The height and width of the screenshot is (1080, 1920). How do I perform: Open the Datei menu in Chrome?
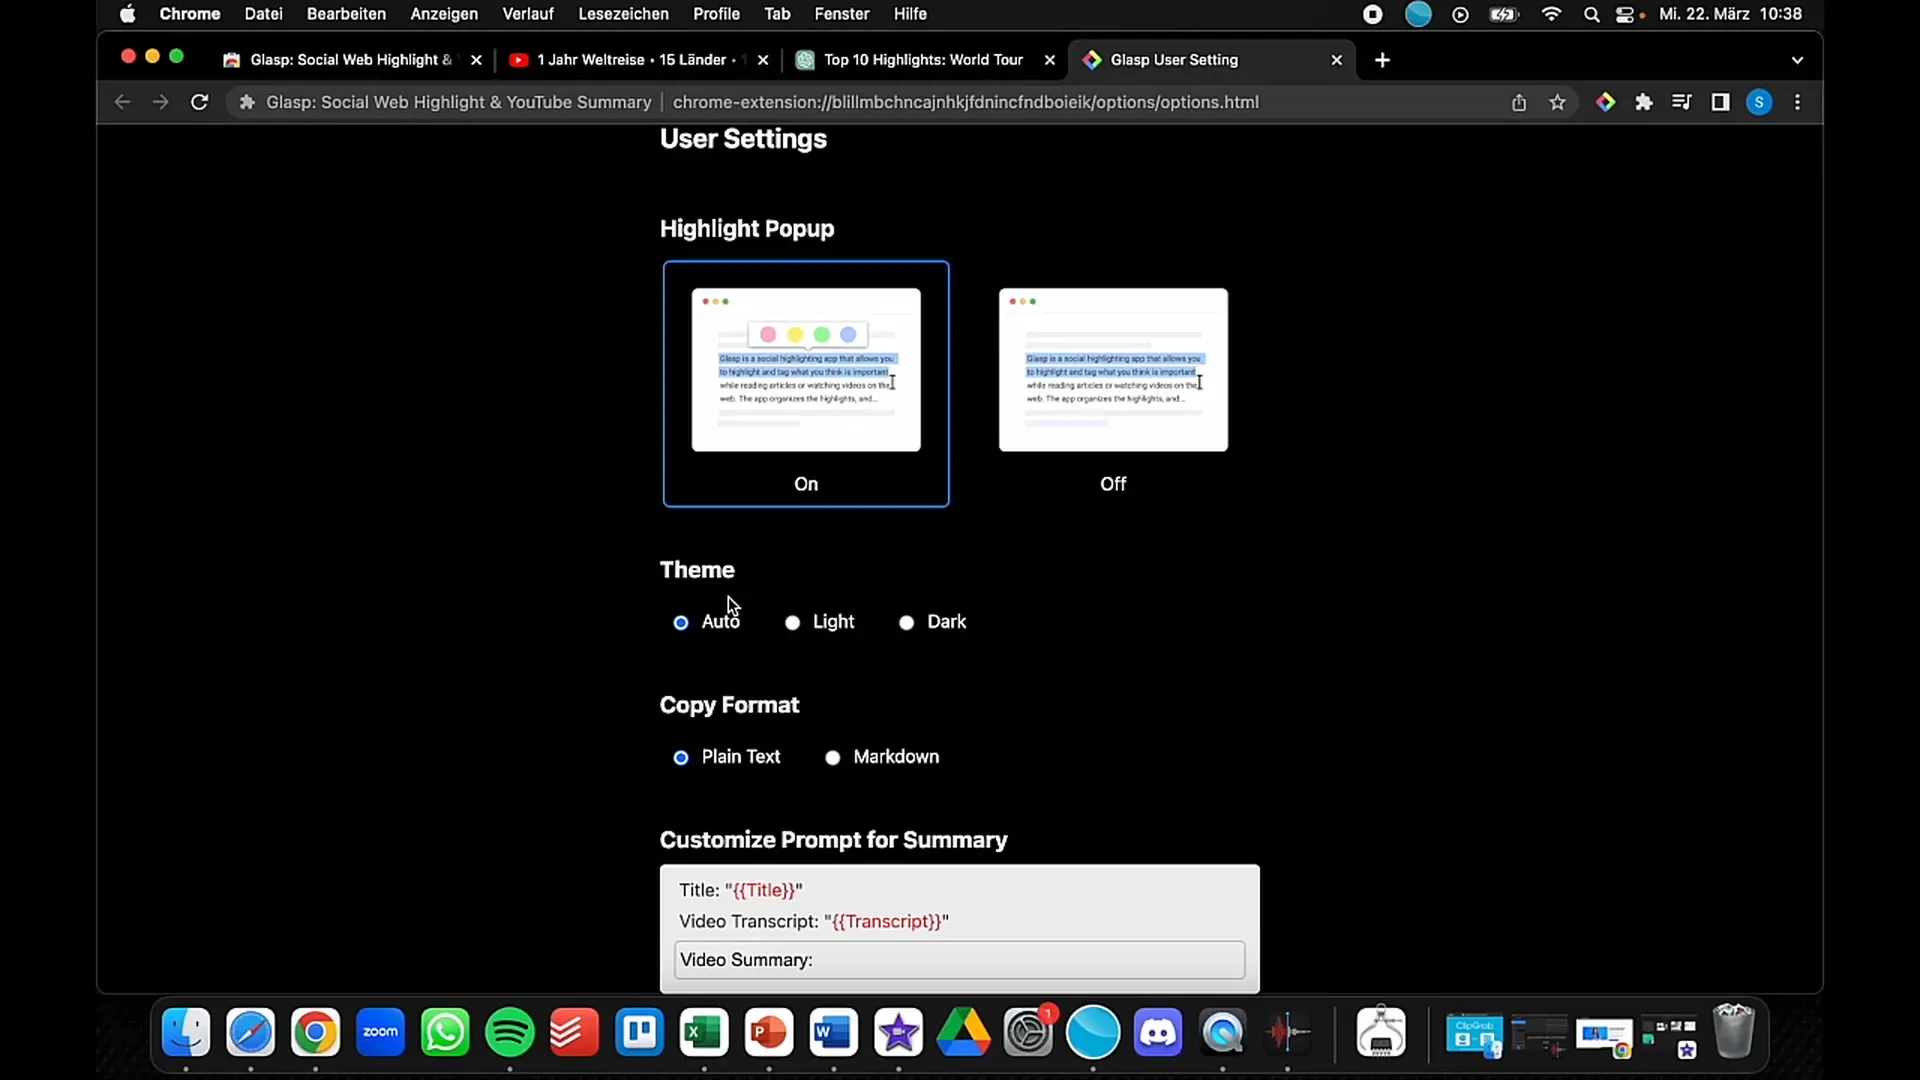[x=264, y=15]
